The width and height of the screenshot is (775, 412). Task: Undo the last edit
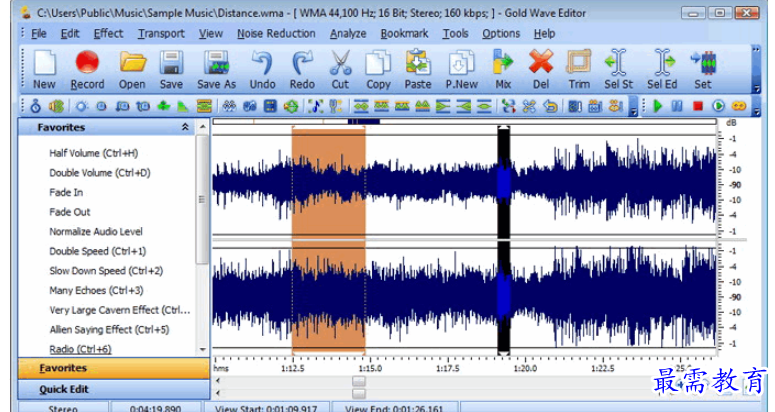point(262,69)
